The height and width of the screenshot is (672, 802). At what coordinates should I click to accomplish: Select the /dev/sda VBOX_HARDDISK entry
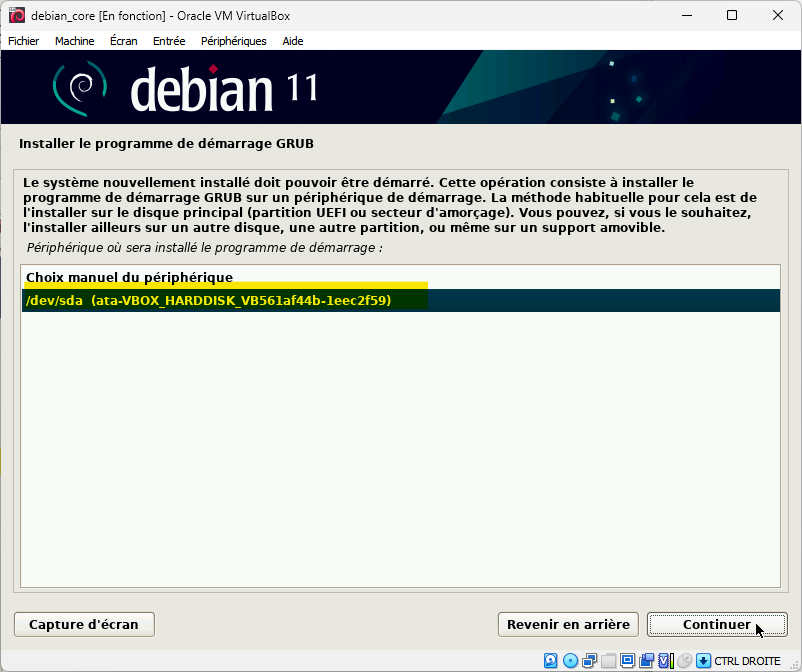400,300
